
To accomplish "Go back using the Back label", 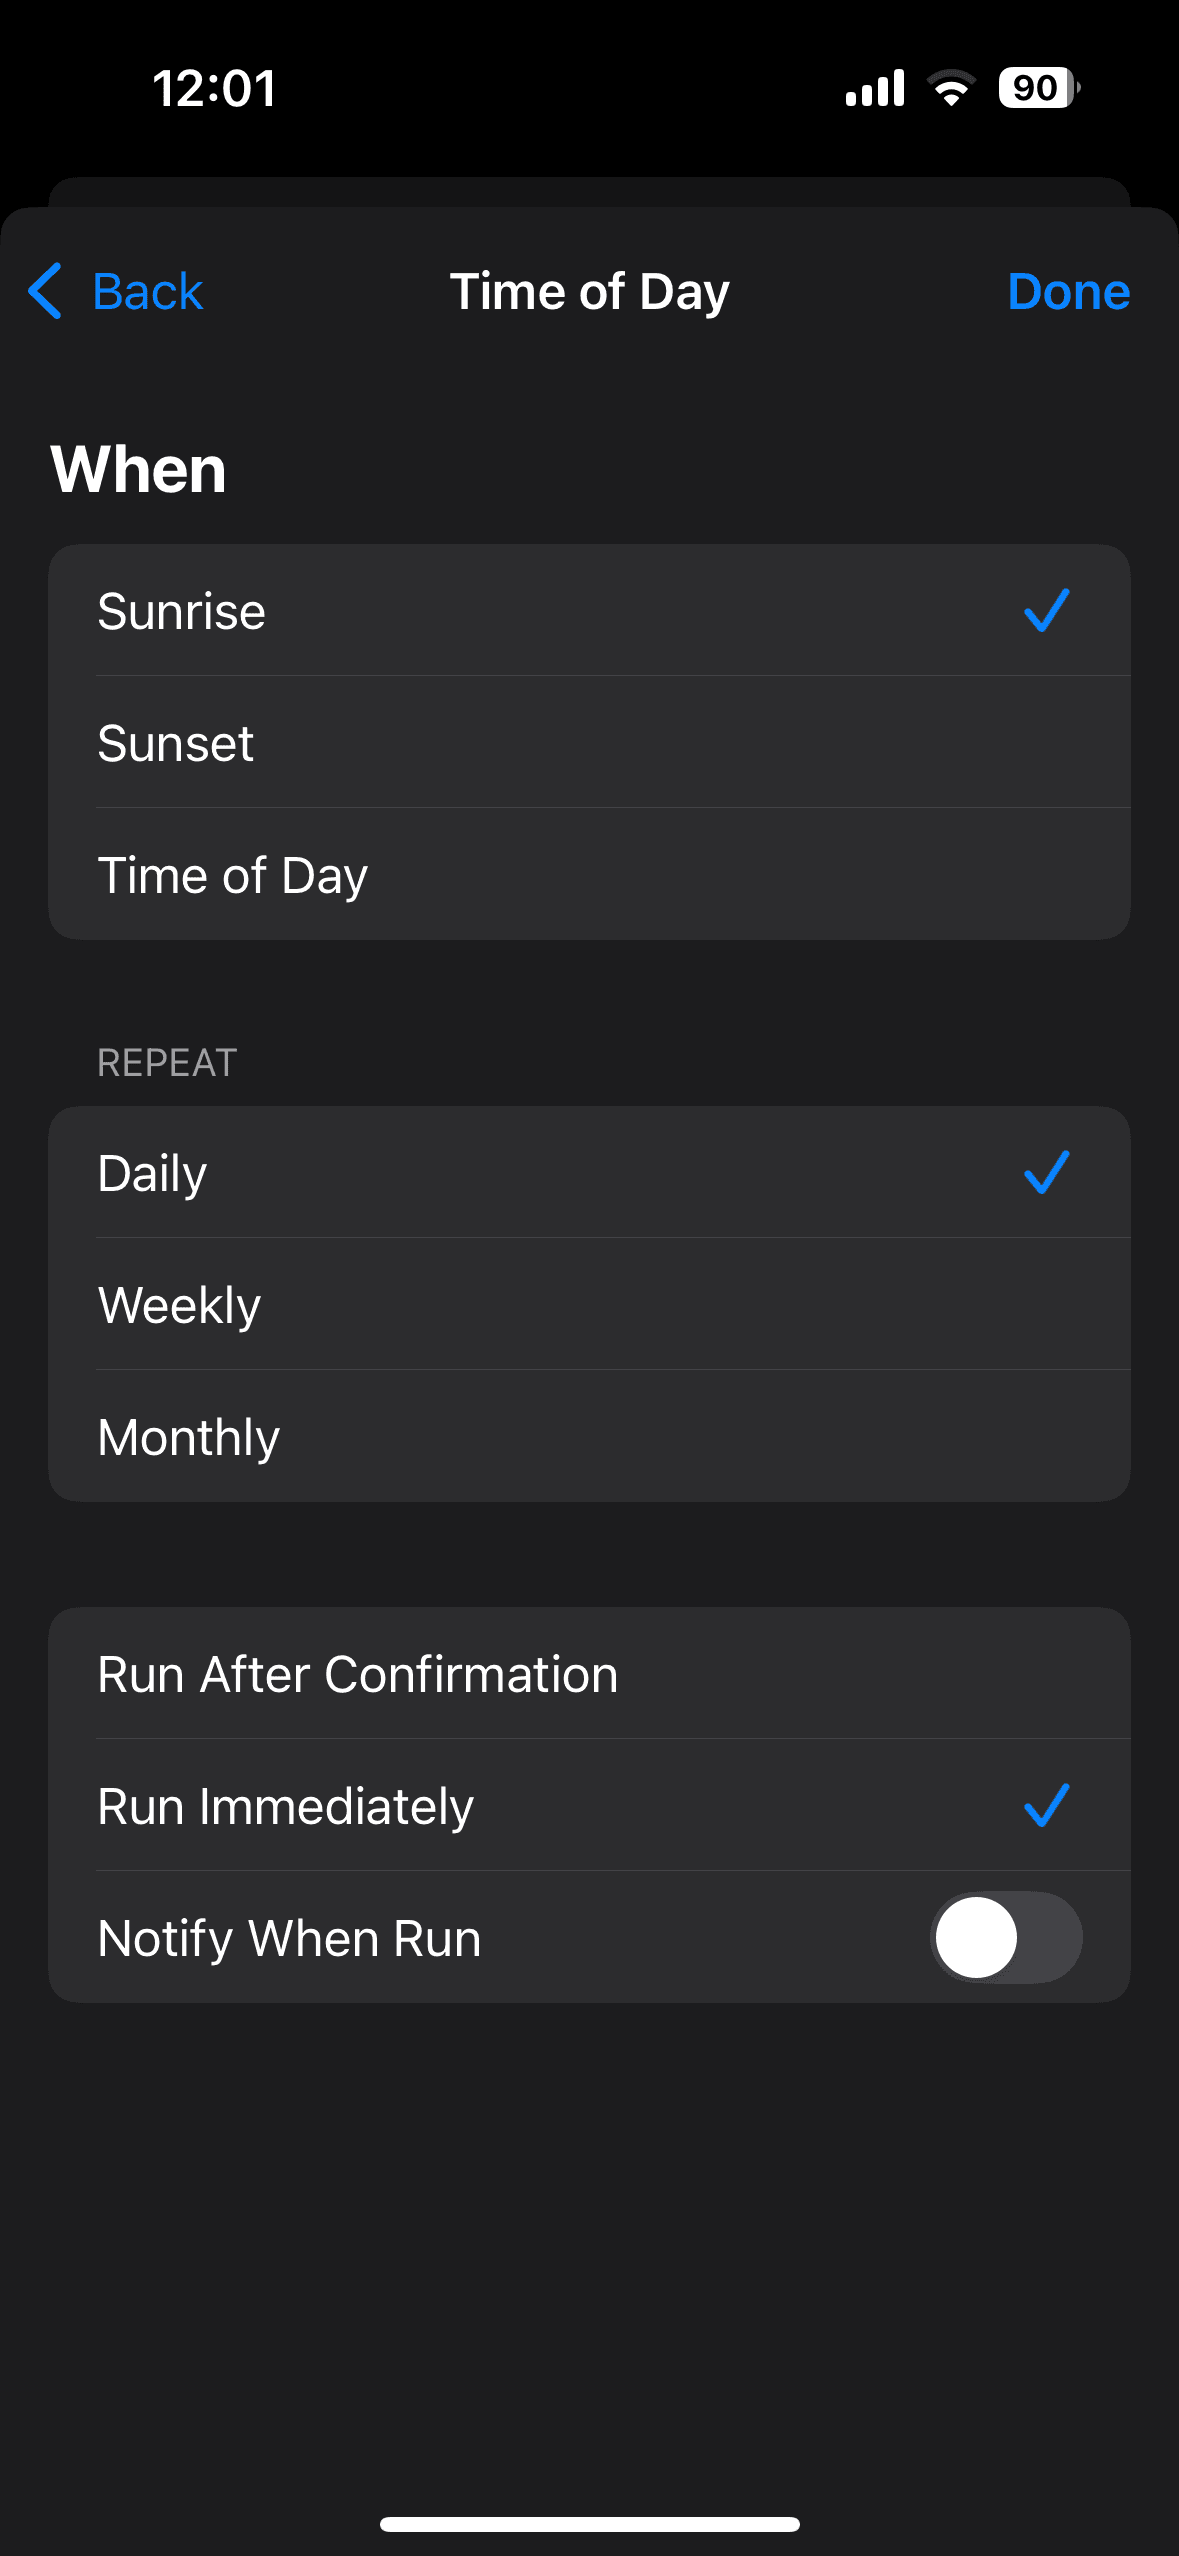I will click(148, 292).
